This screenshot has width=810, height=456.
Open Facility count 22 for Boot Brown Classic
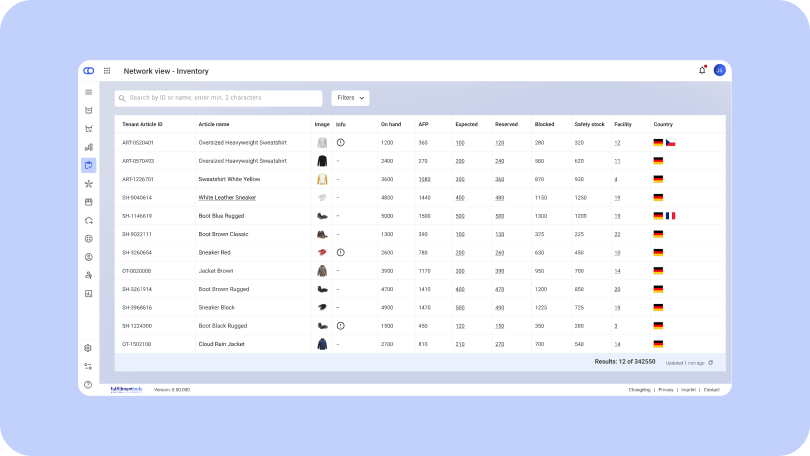click(617, 234)
